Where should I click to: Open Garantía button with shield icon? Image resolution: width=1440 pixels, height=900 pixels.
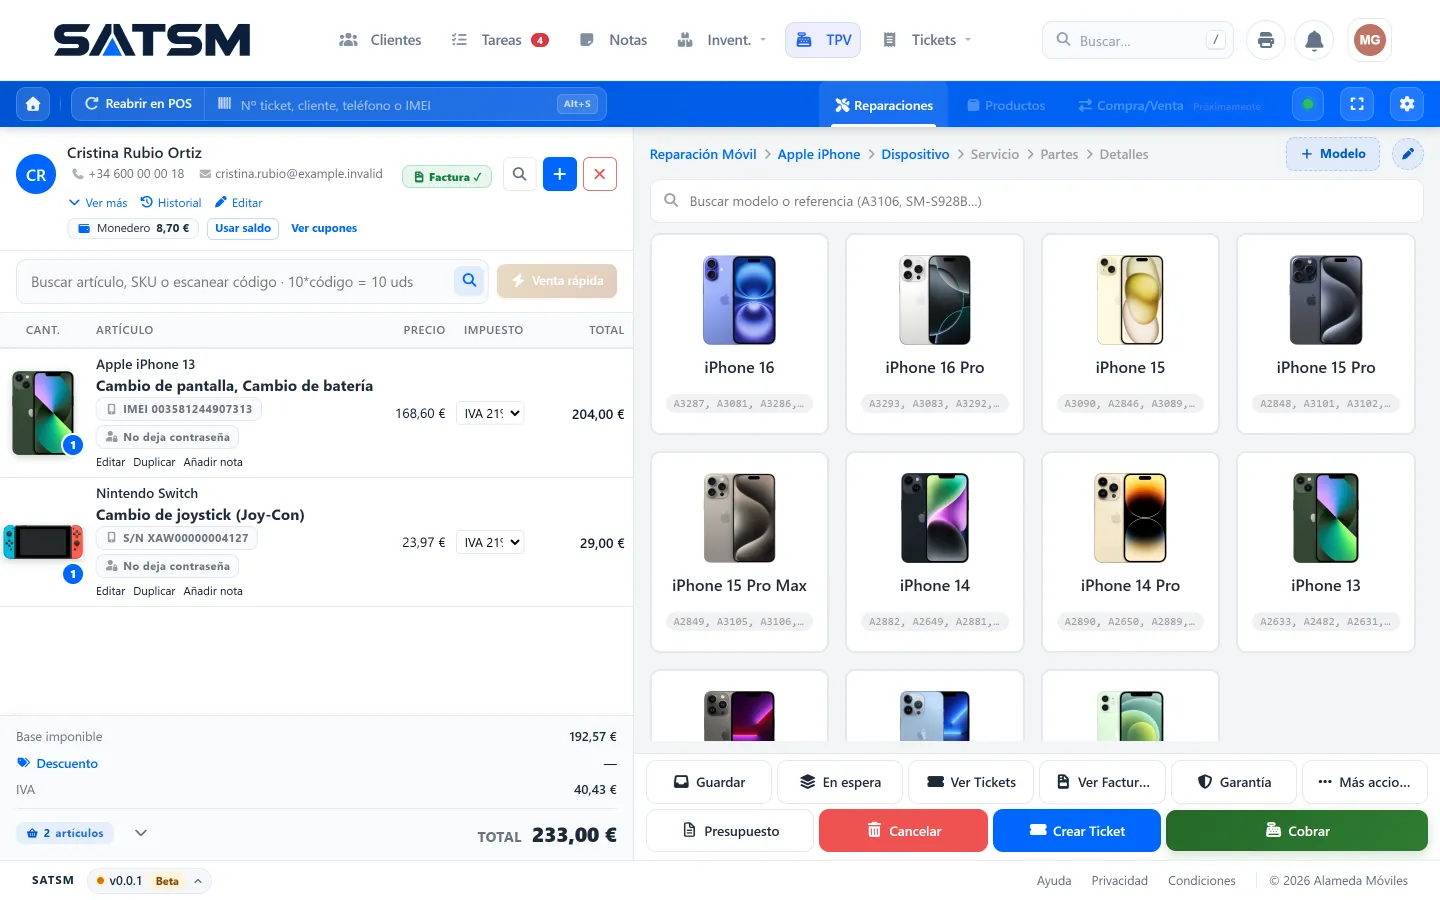1234,782
